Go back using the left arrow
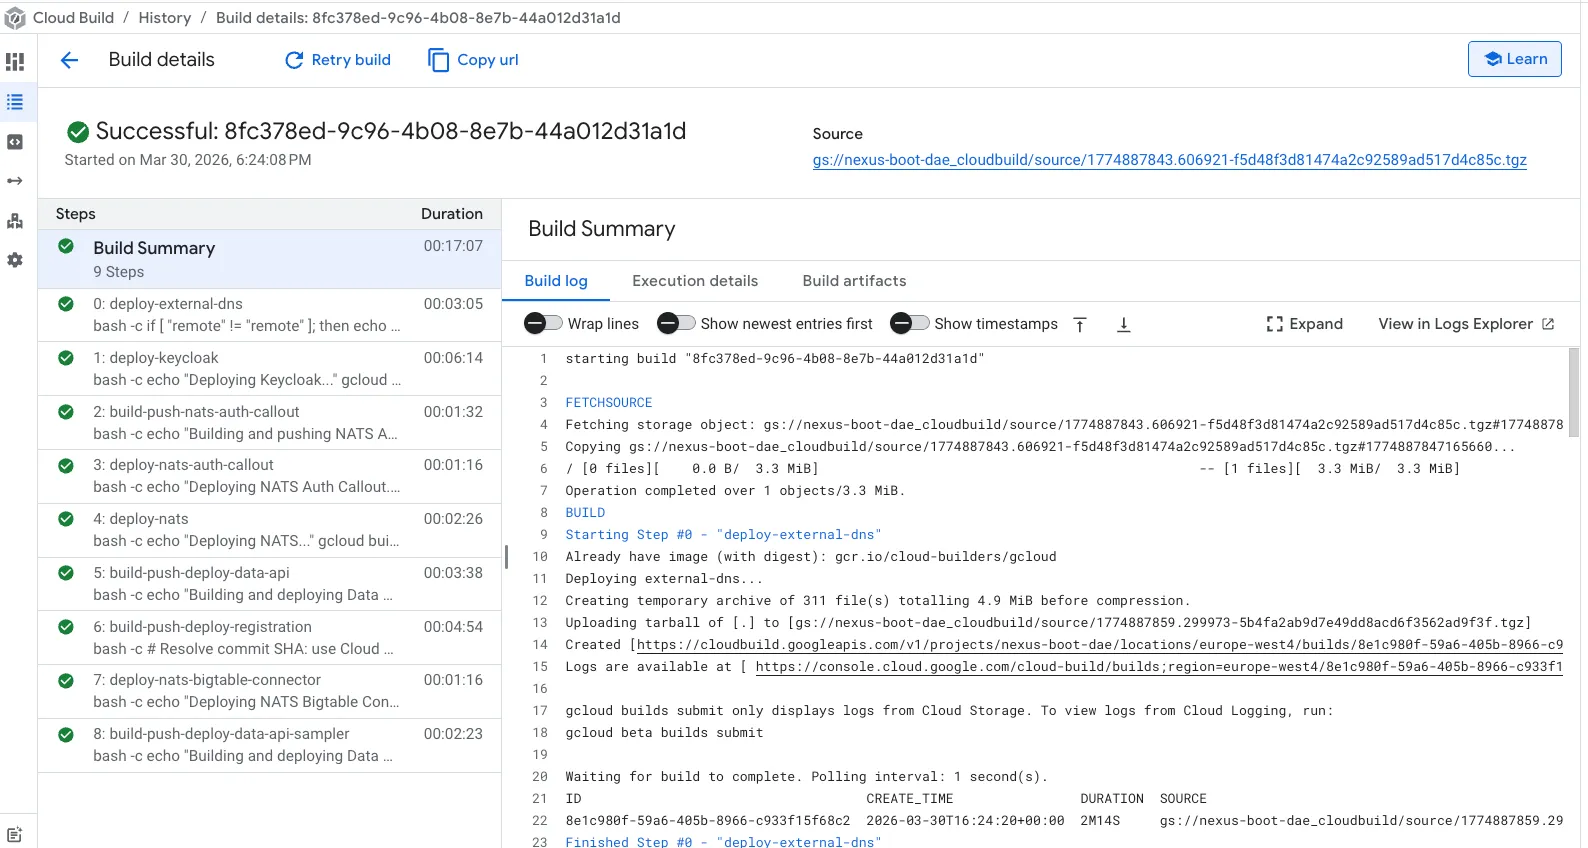The height and width of the screenshot is (848, 1588). [x=69, y=60]
